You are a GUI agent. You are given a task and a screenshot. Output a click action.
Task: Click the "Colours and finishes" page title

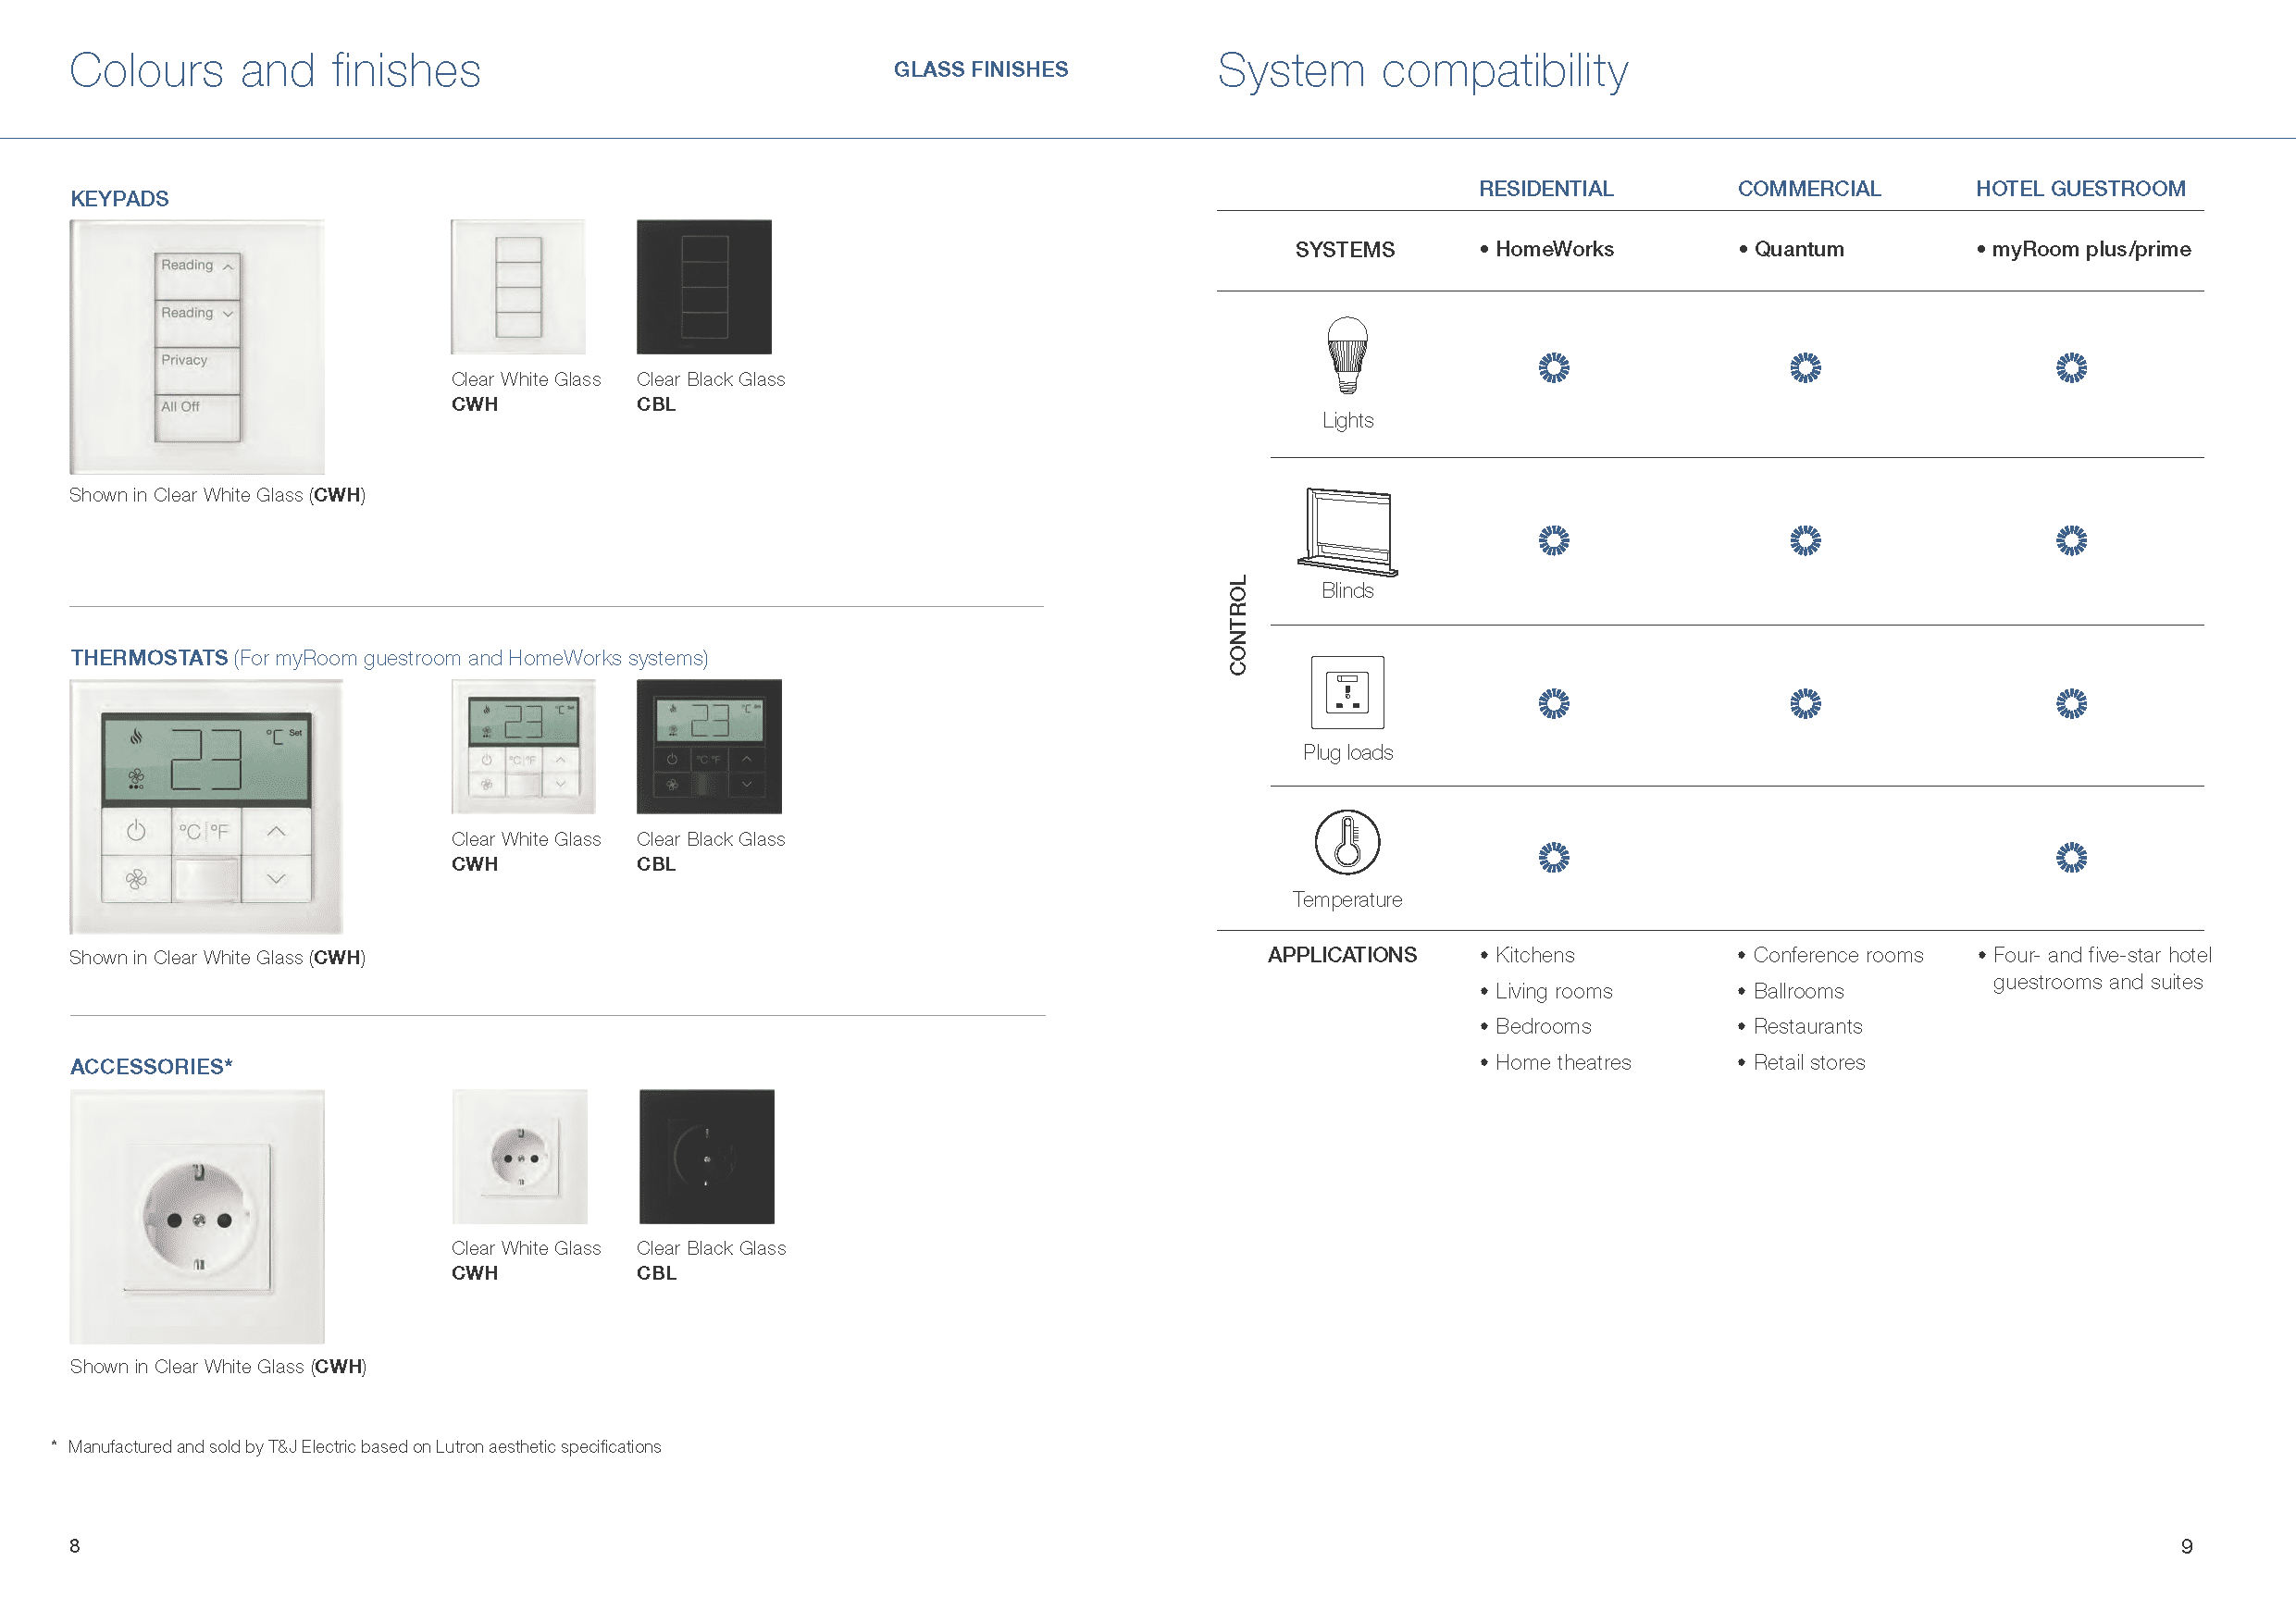tap(275, 71)
